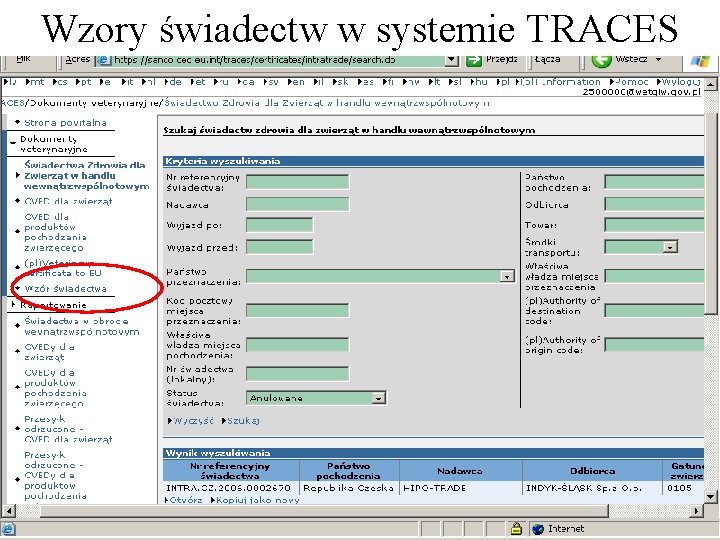Click the Odbiorca input field
This screenshot has height=540, width=720.
point(655,204)
